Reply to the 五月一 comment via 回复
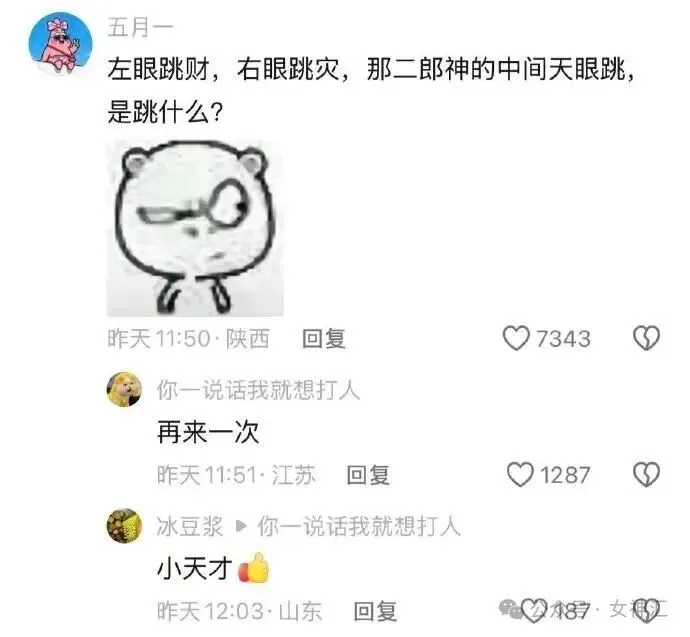Screen dimensions: 690x637 coord(324,339)
